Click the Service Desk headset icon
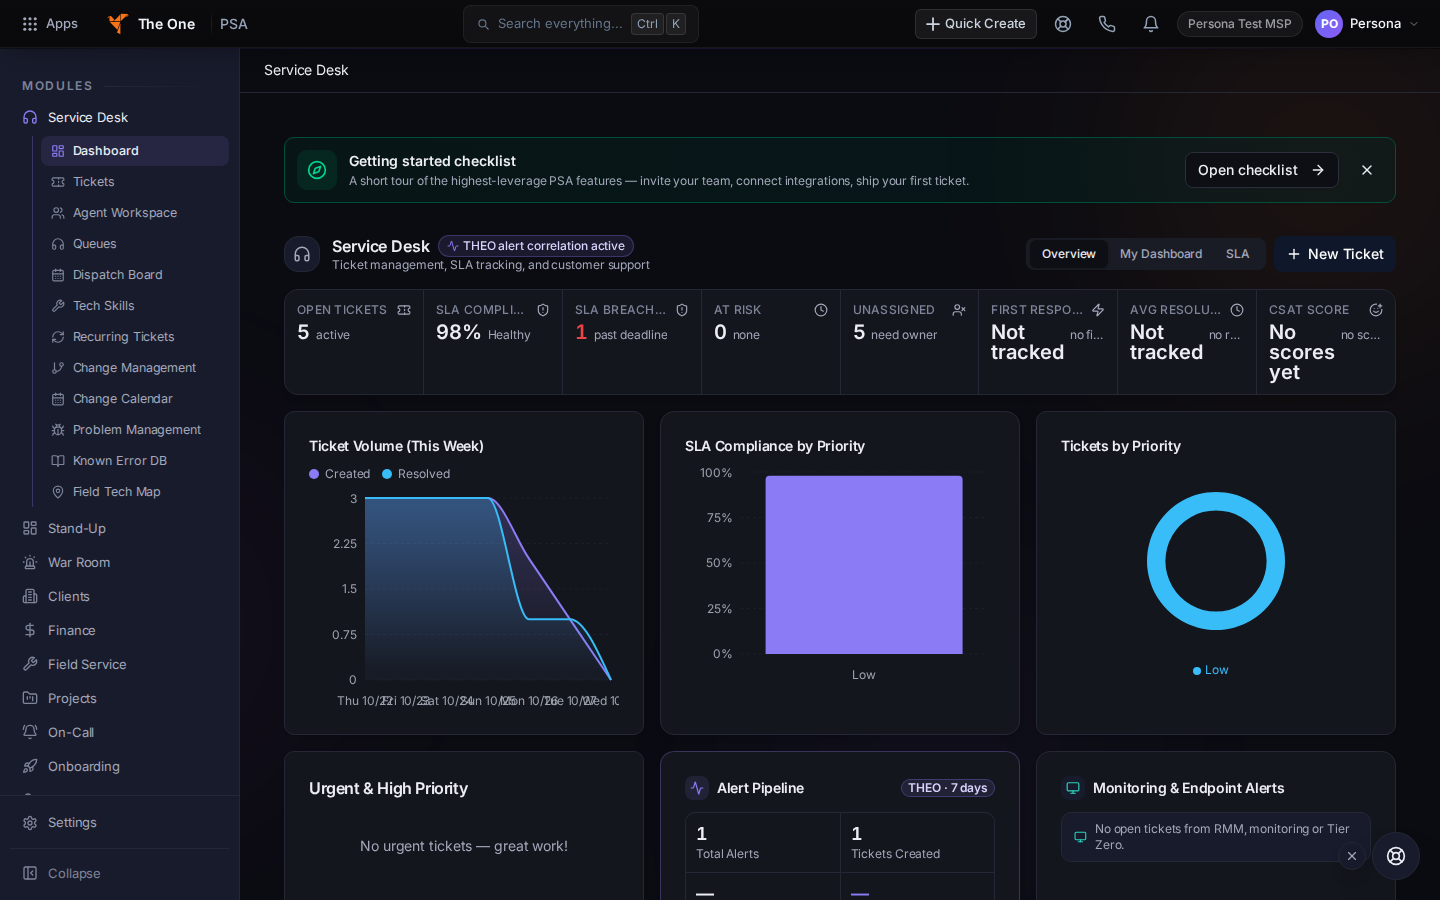 [x=302, y=254]
